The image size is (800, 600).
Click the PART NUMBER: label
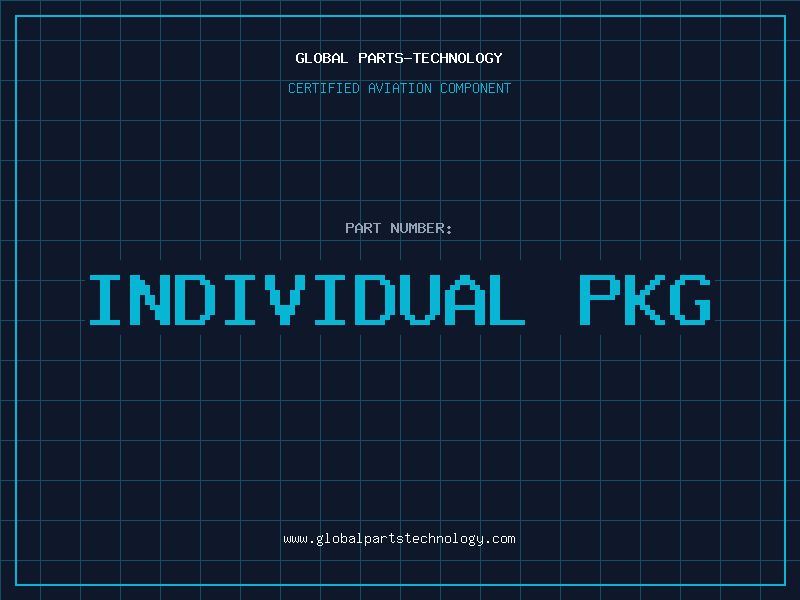click(399, 228)
